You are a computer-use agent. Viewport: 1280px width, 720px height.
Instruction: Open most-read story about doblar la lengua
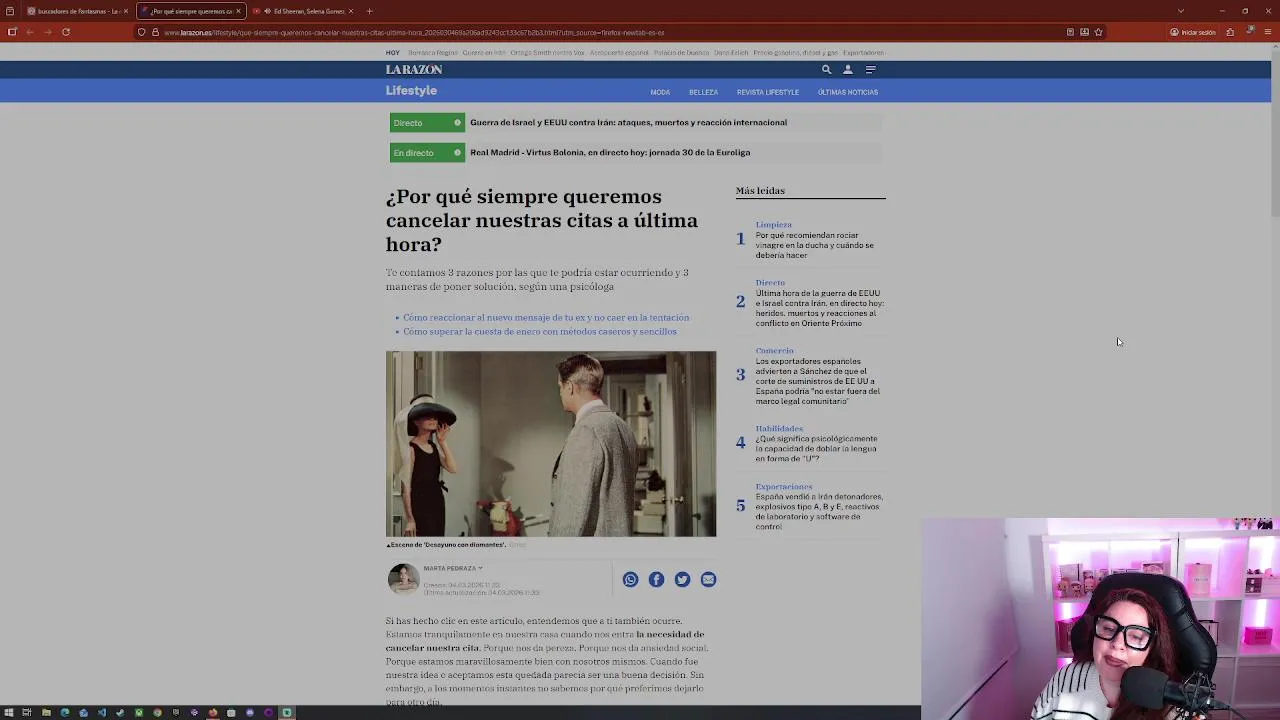click(816, 448)
